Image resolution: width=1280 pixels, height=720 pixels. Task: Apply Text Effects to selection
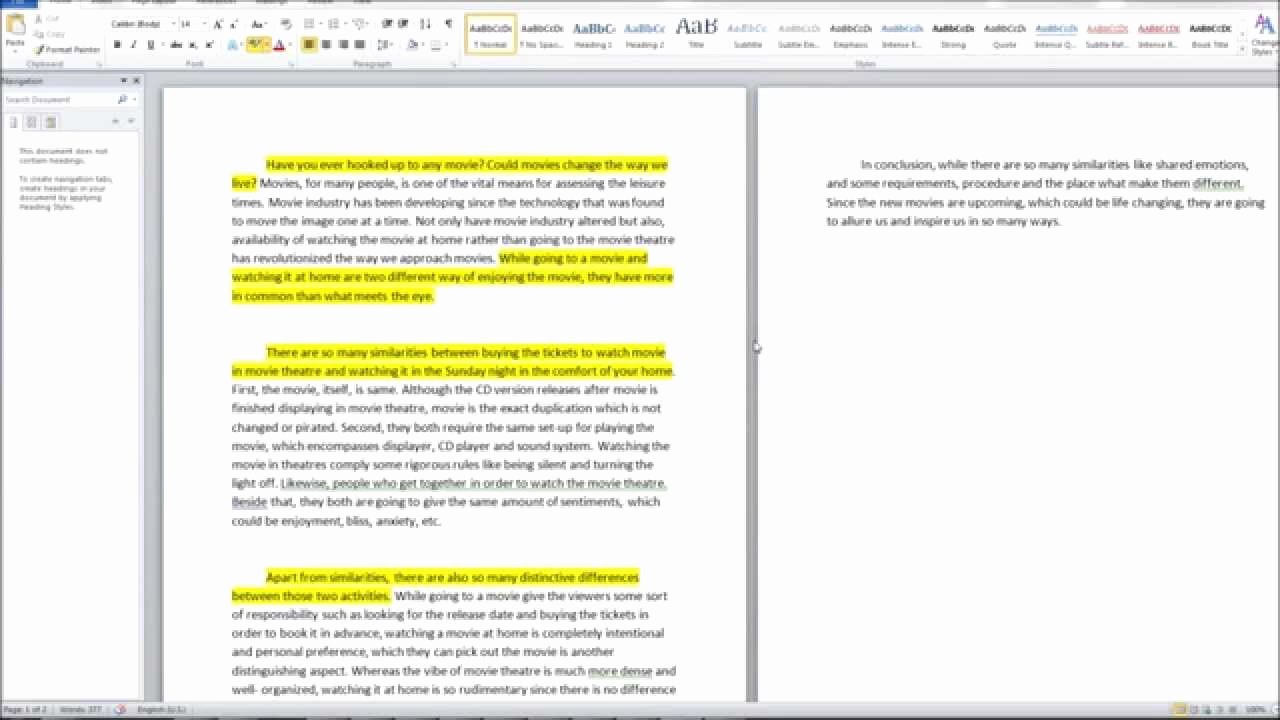234,45
